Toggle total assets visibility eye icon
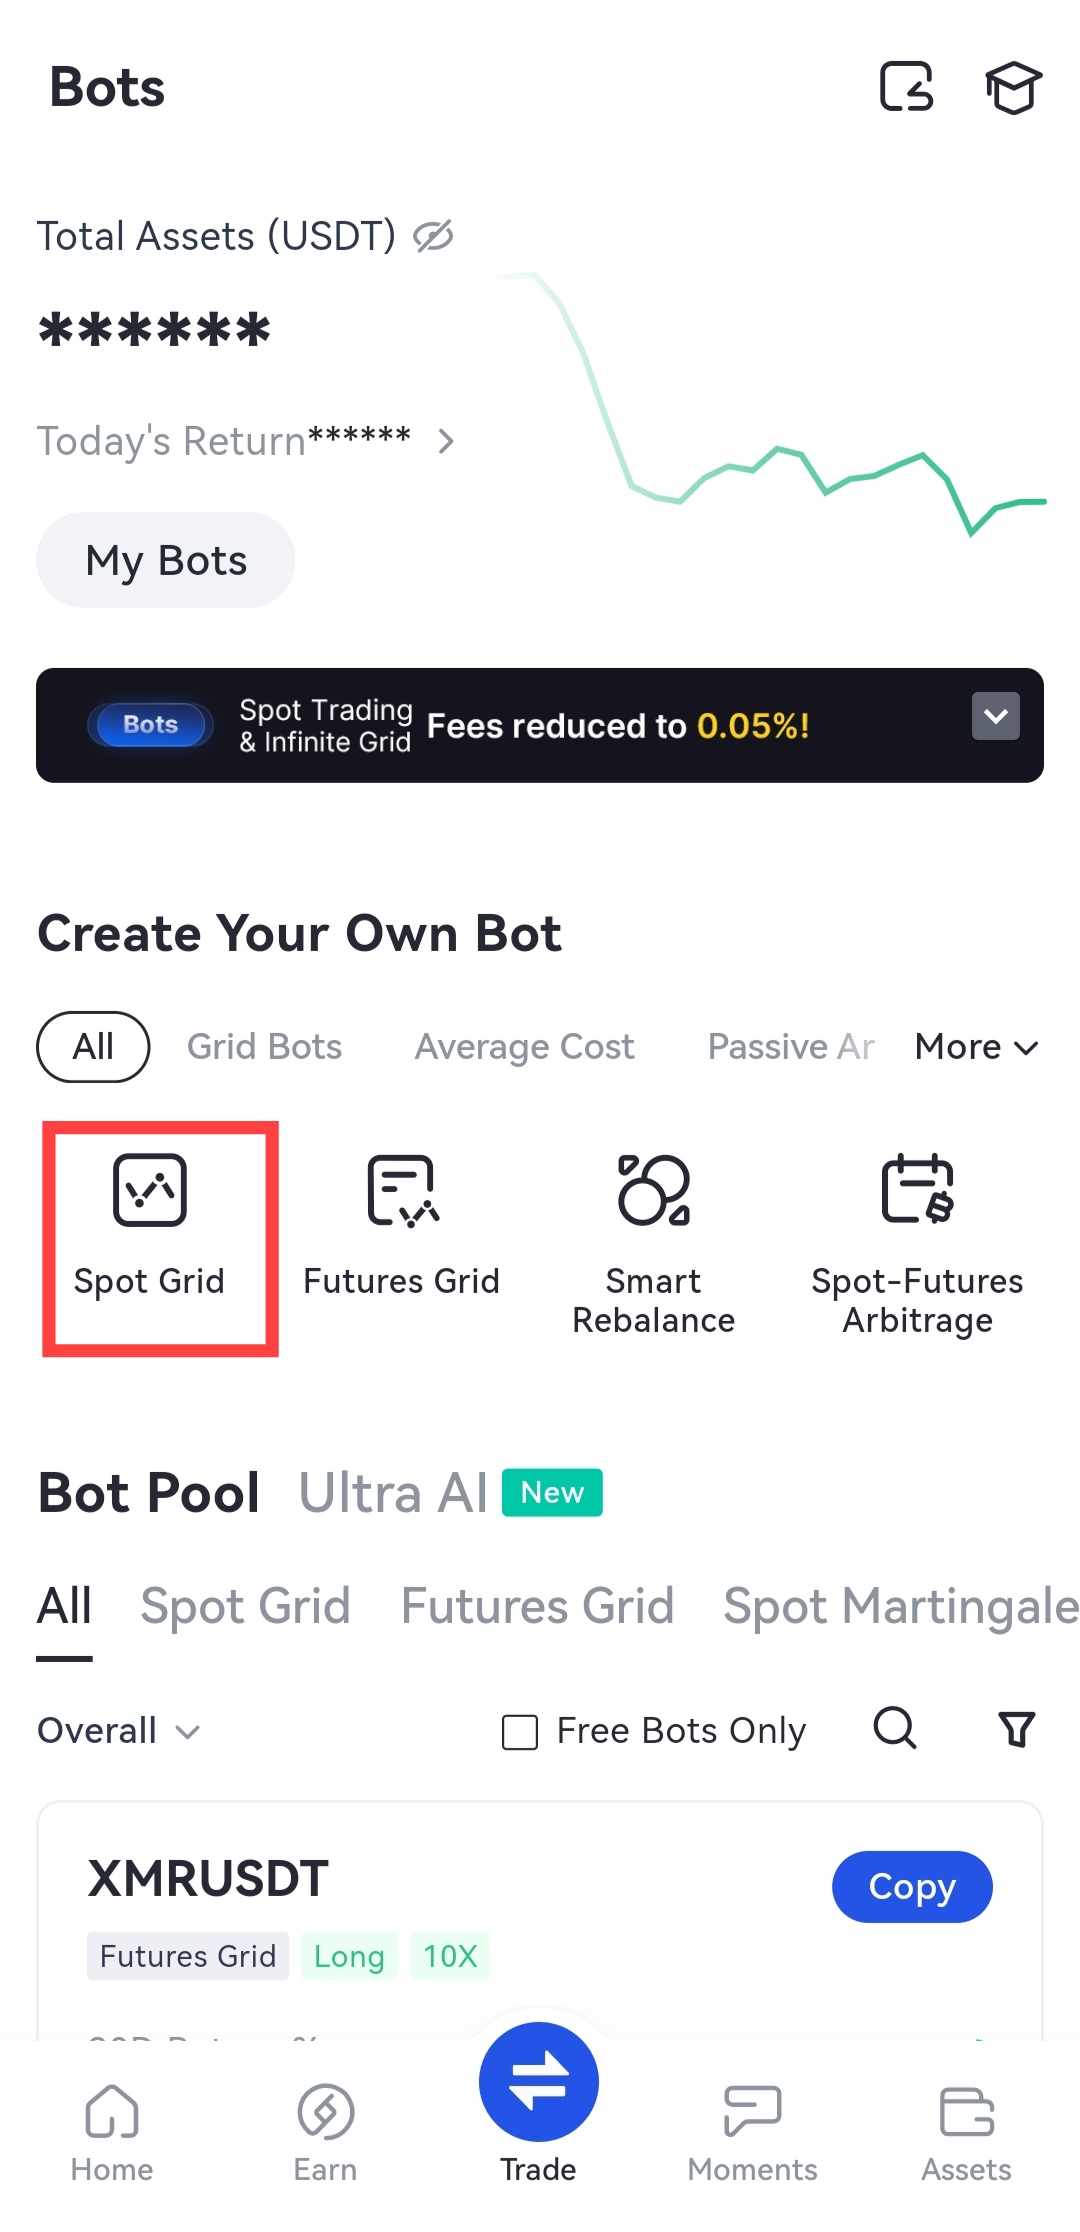 click(433, 236)
